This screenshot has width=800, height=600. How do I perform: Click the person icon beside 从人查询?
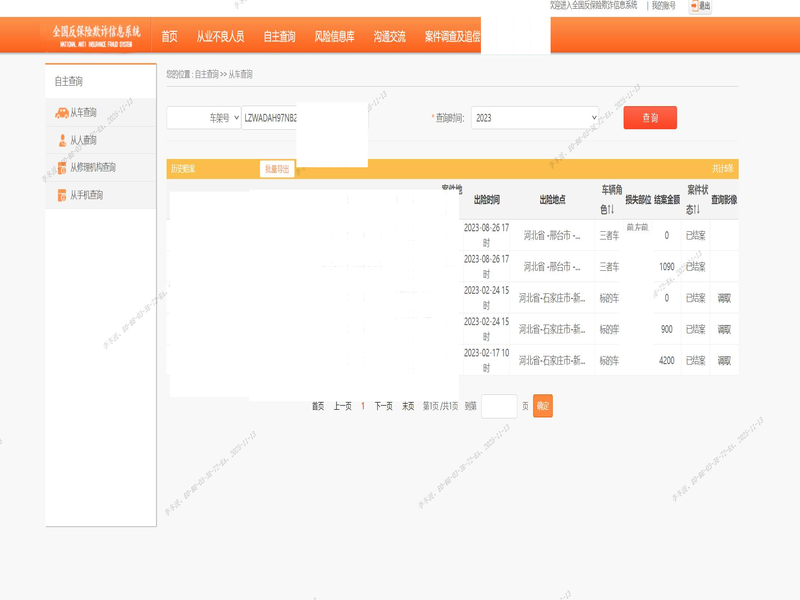click(x=62, y=140)
